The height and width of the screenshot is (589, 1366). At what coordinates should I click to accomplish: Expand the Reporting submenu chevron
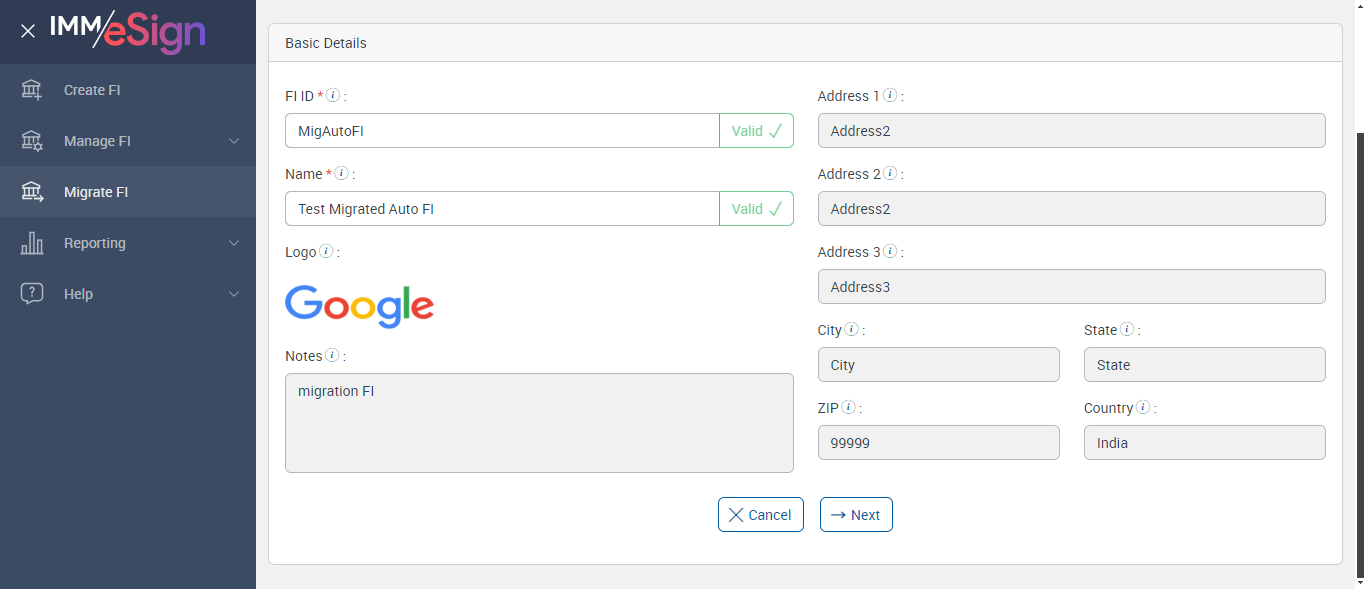pyautogui.click(x=234, y=243)
